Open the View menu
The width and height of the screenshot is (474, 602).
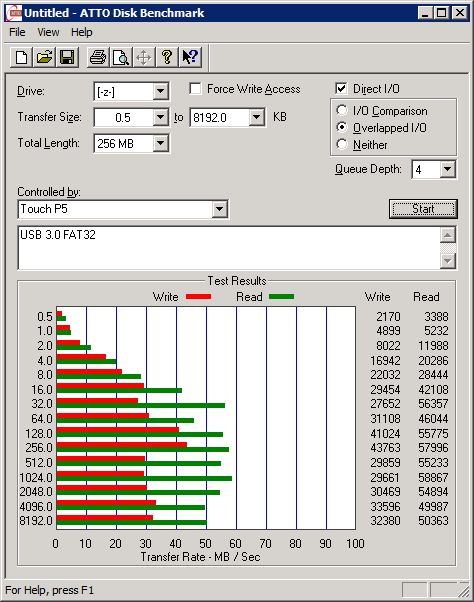click(x=48, y=32)
